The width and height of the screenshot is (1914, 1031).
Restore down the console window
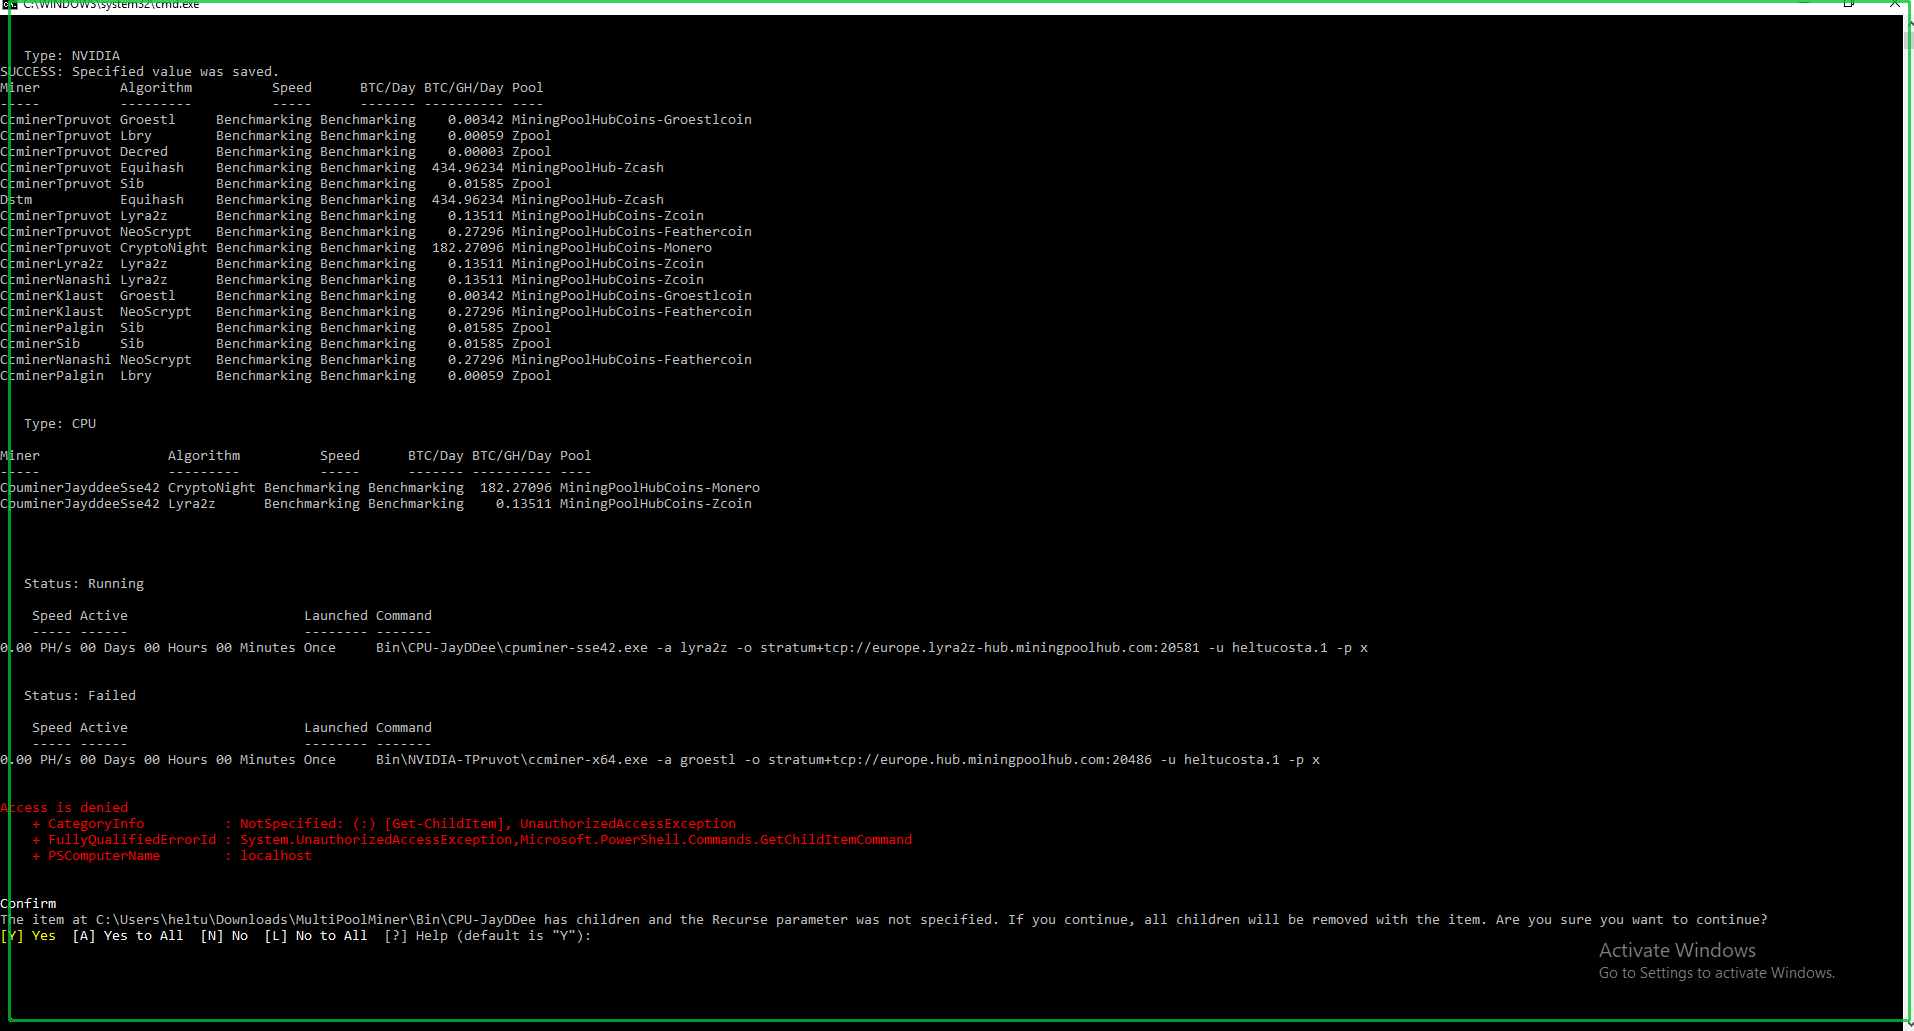[1849, 5]
